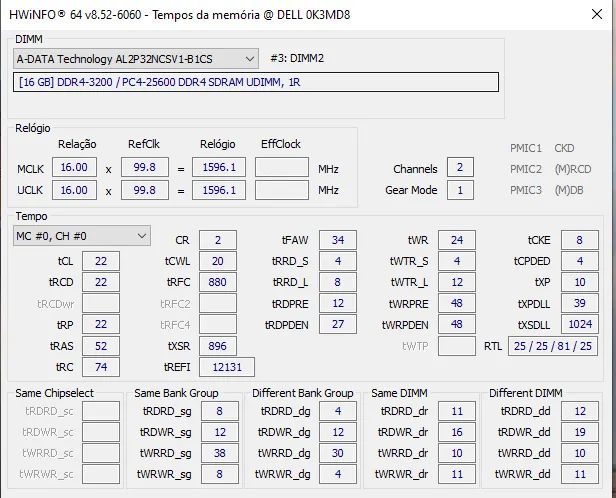616x498 pixels.
Task: Click the tCPDED value 4 field
Action: point(580,261)
